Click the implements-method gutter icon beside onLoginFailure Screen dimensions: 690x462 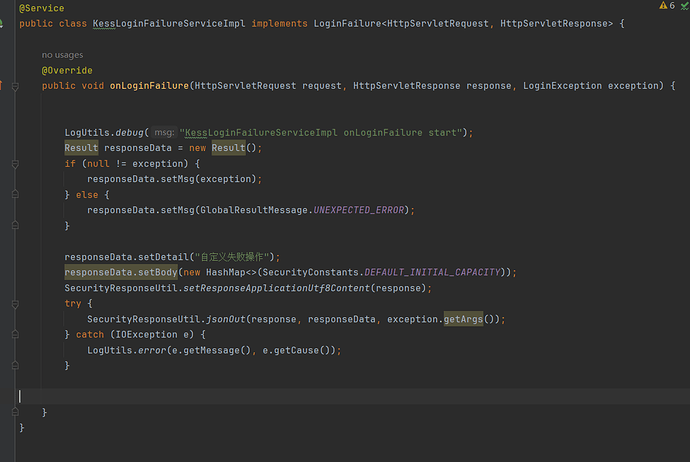tap(3, 86)
